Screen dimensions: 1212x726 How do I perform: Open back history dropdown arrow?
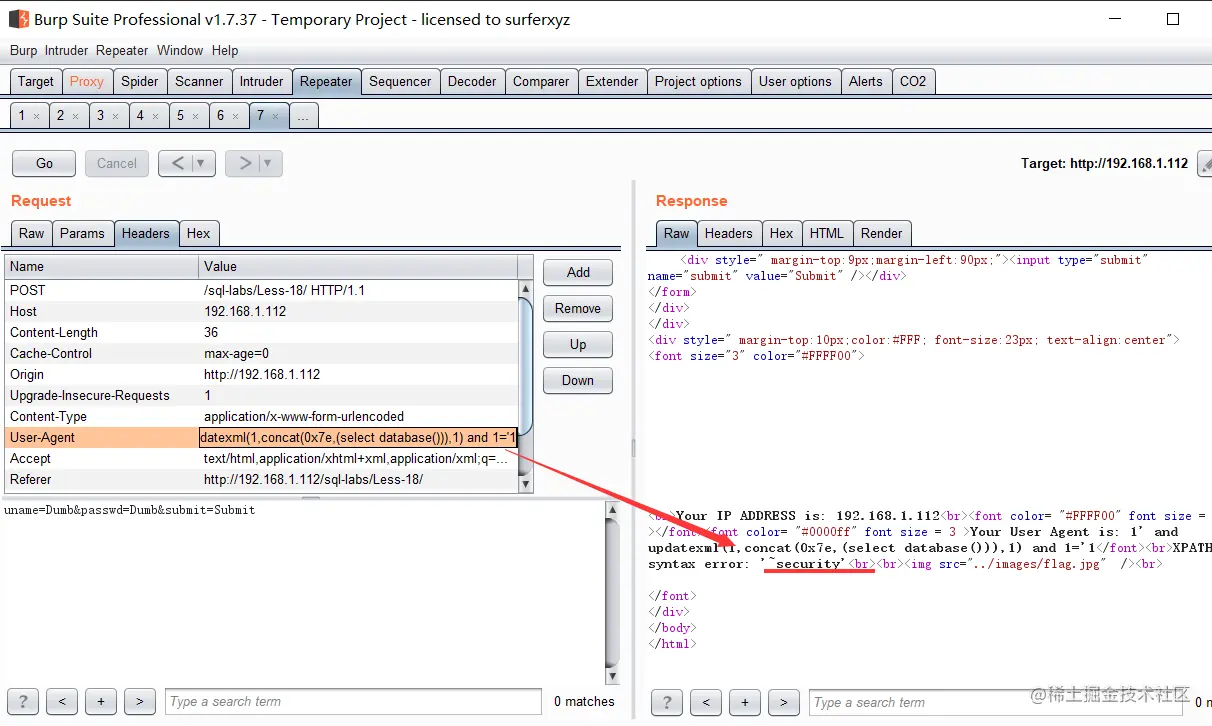(x=201, y=163)
